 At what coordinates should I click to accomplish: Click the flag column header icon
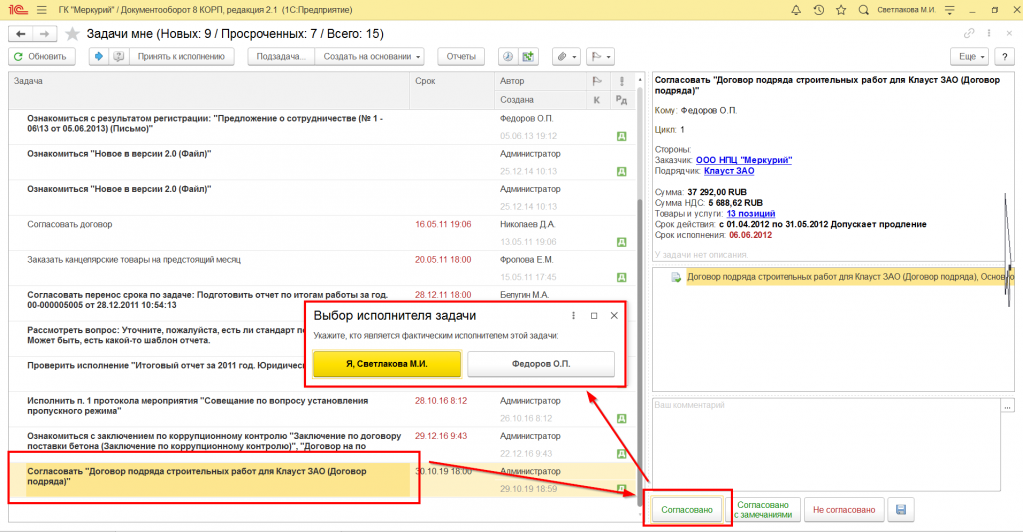(x=596, y=81)
